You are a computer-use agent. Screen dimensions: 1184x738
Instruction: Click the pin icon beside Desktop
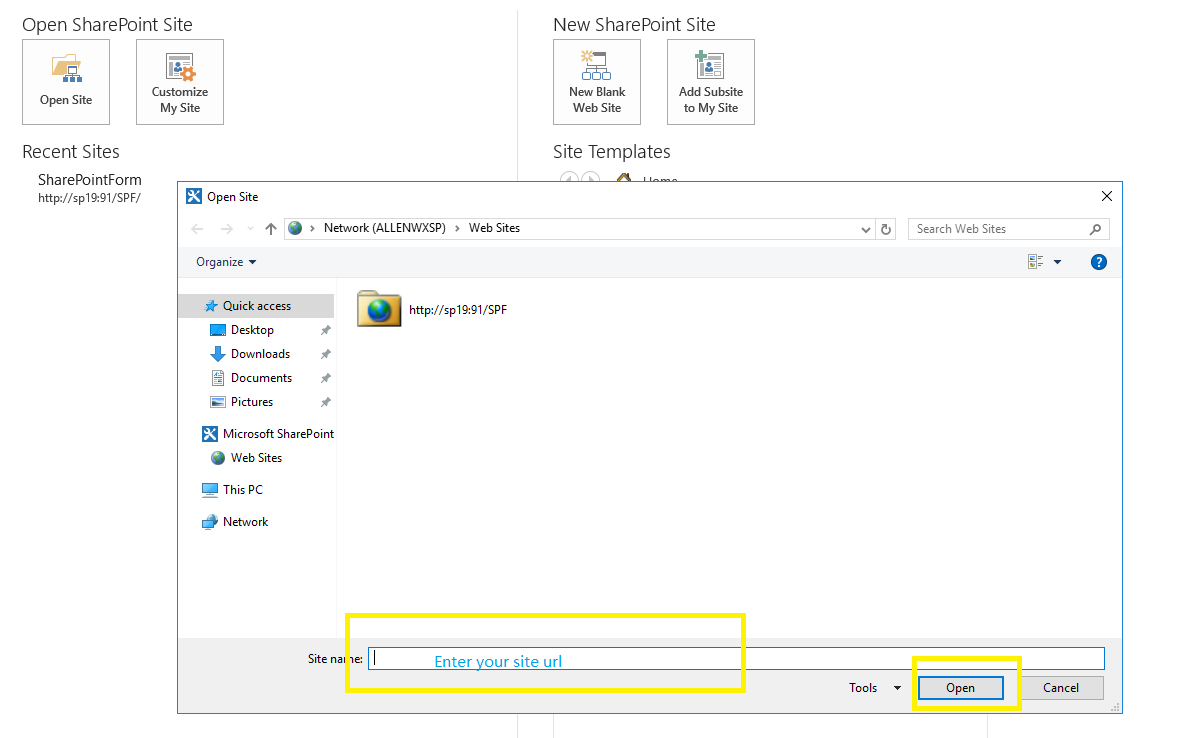point(325,330)
